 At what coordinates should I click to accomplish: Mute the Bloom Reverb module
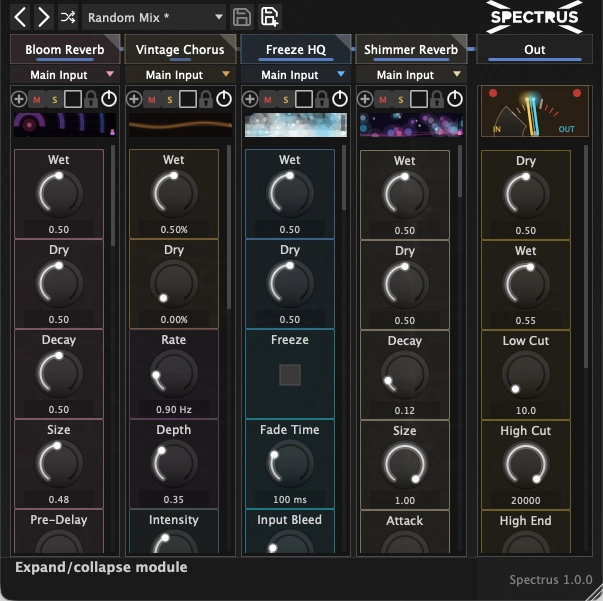pyautogui.click(x=37, y=100)
